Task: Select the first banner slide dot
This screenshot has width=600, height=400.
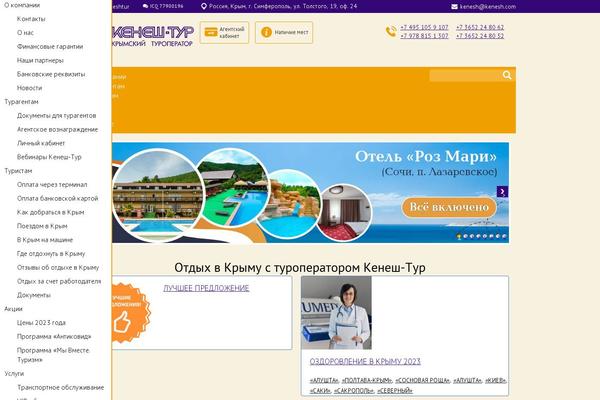Action: [x=459, y=237]
